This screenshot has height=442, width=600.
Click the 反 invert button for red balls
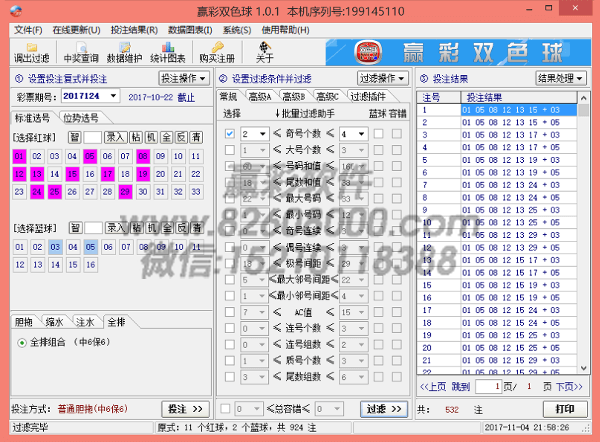pyautogui.click(x=181, y=137)
